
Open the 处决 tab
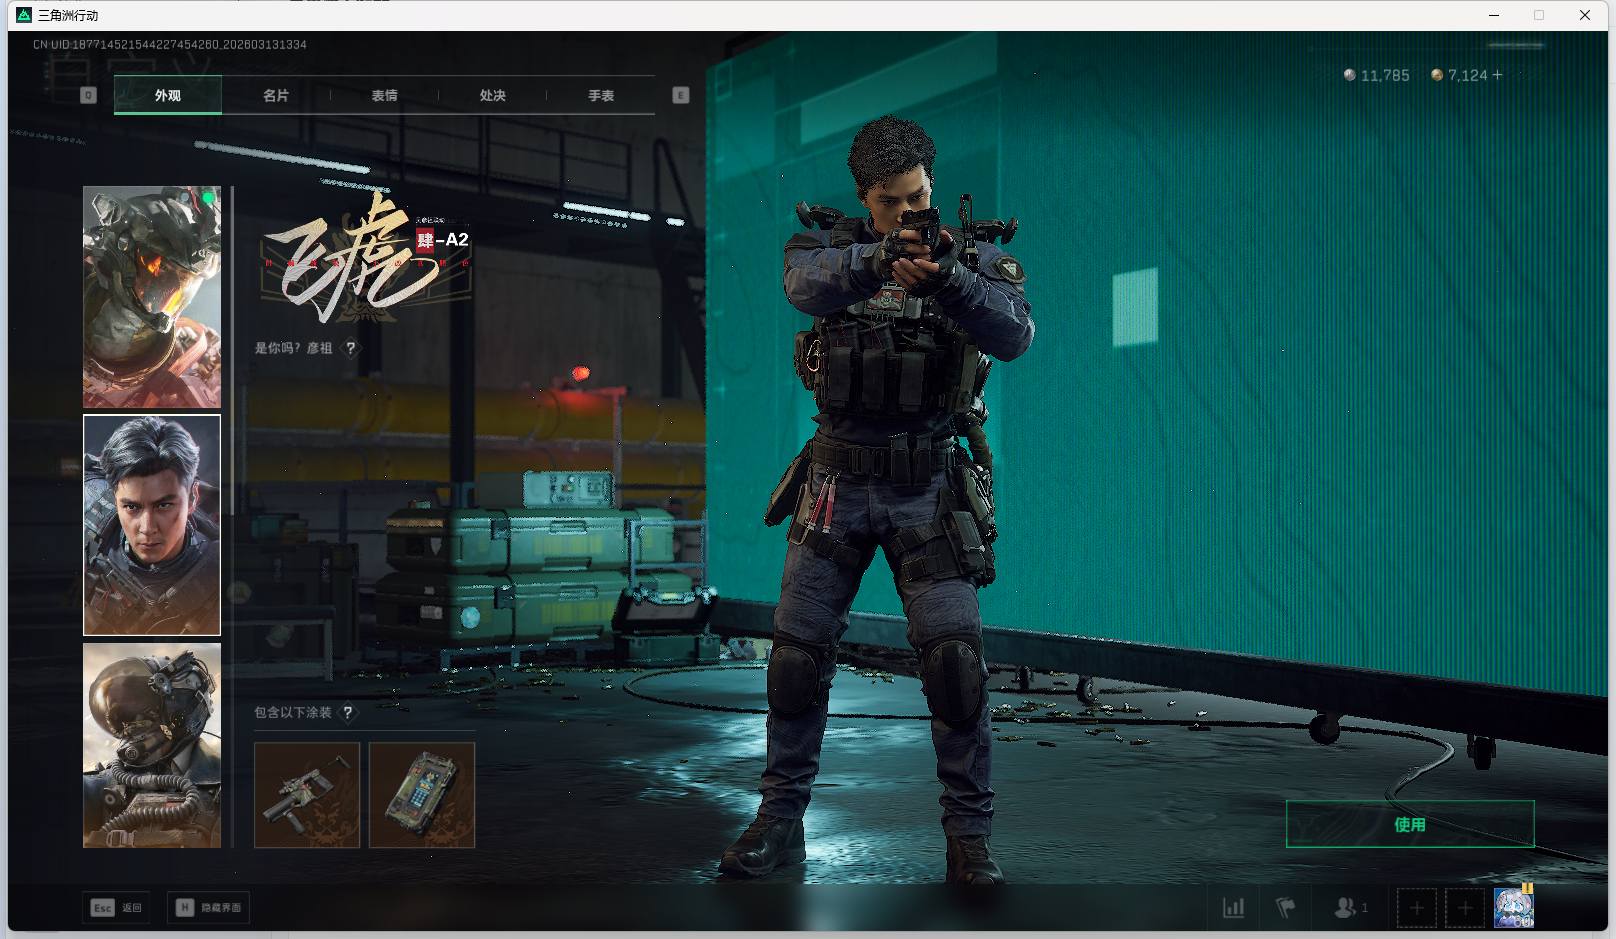(492, 96)
